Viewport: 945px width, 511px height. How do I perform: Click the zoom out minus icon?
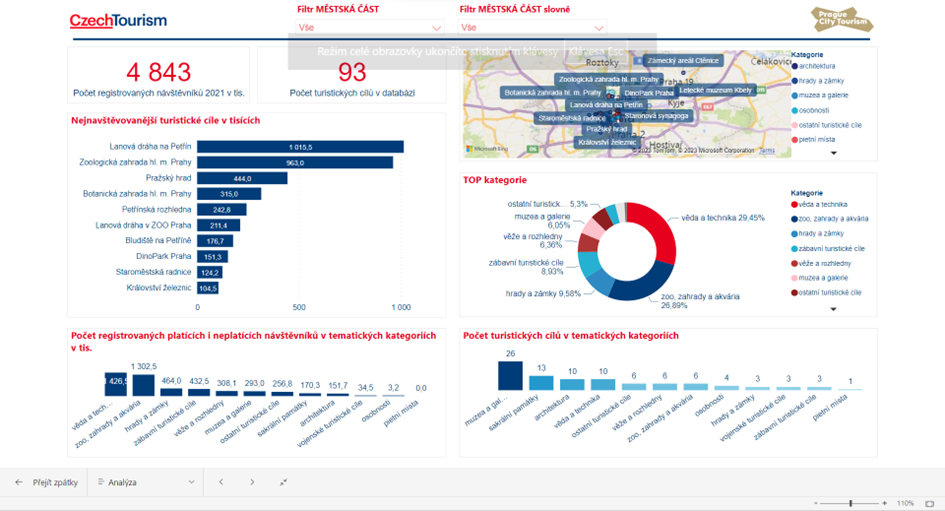[816, 503]
